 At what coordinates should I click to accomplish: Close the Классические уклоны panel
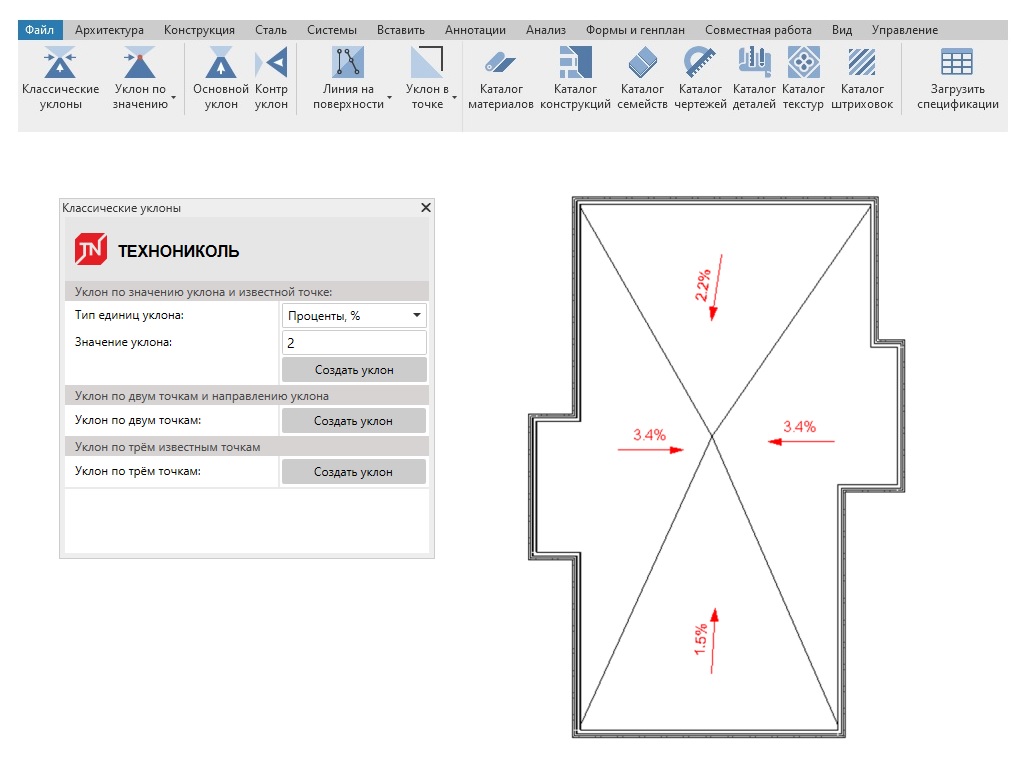pos(426,208)
